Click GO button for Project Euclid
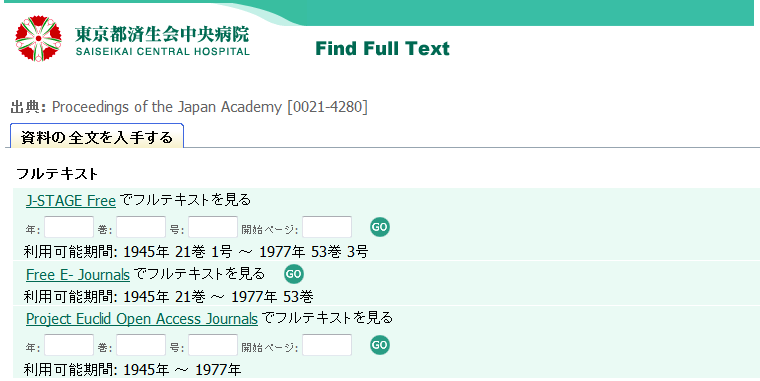This screenshot has height=381, width=760. click(380, 345)
